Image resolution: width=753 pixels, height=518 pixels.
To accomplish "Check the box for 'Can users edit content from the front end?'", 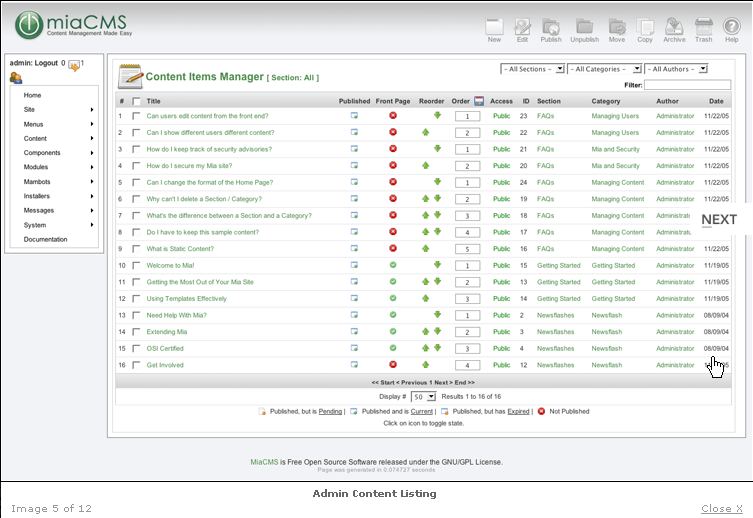I will 136,116.
